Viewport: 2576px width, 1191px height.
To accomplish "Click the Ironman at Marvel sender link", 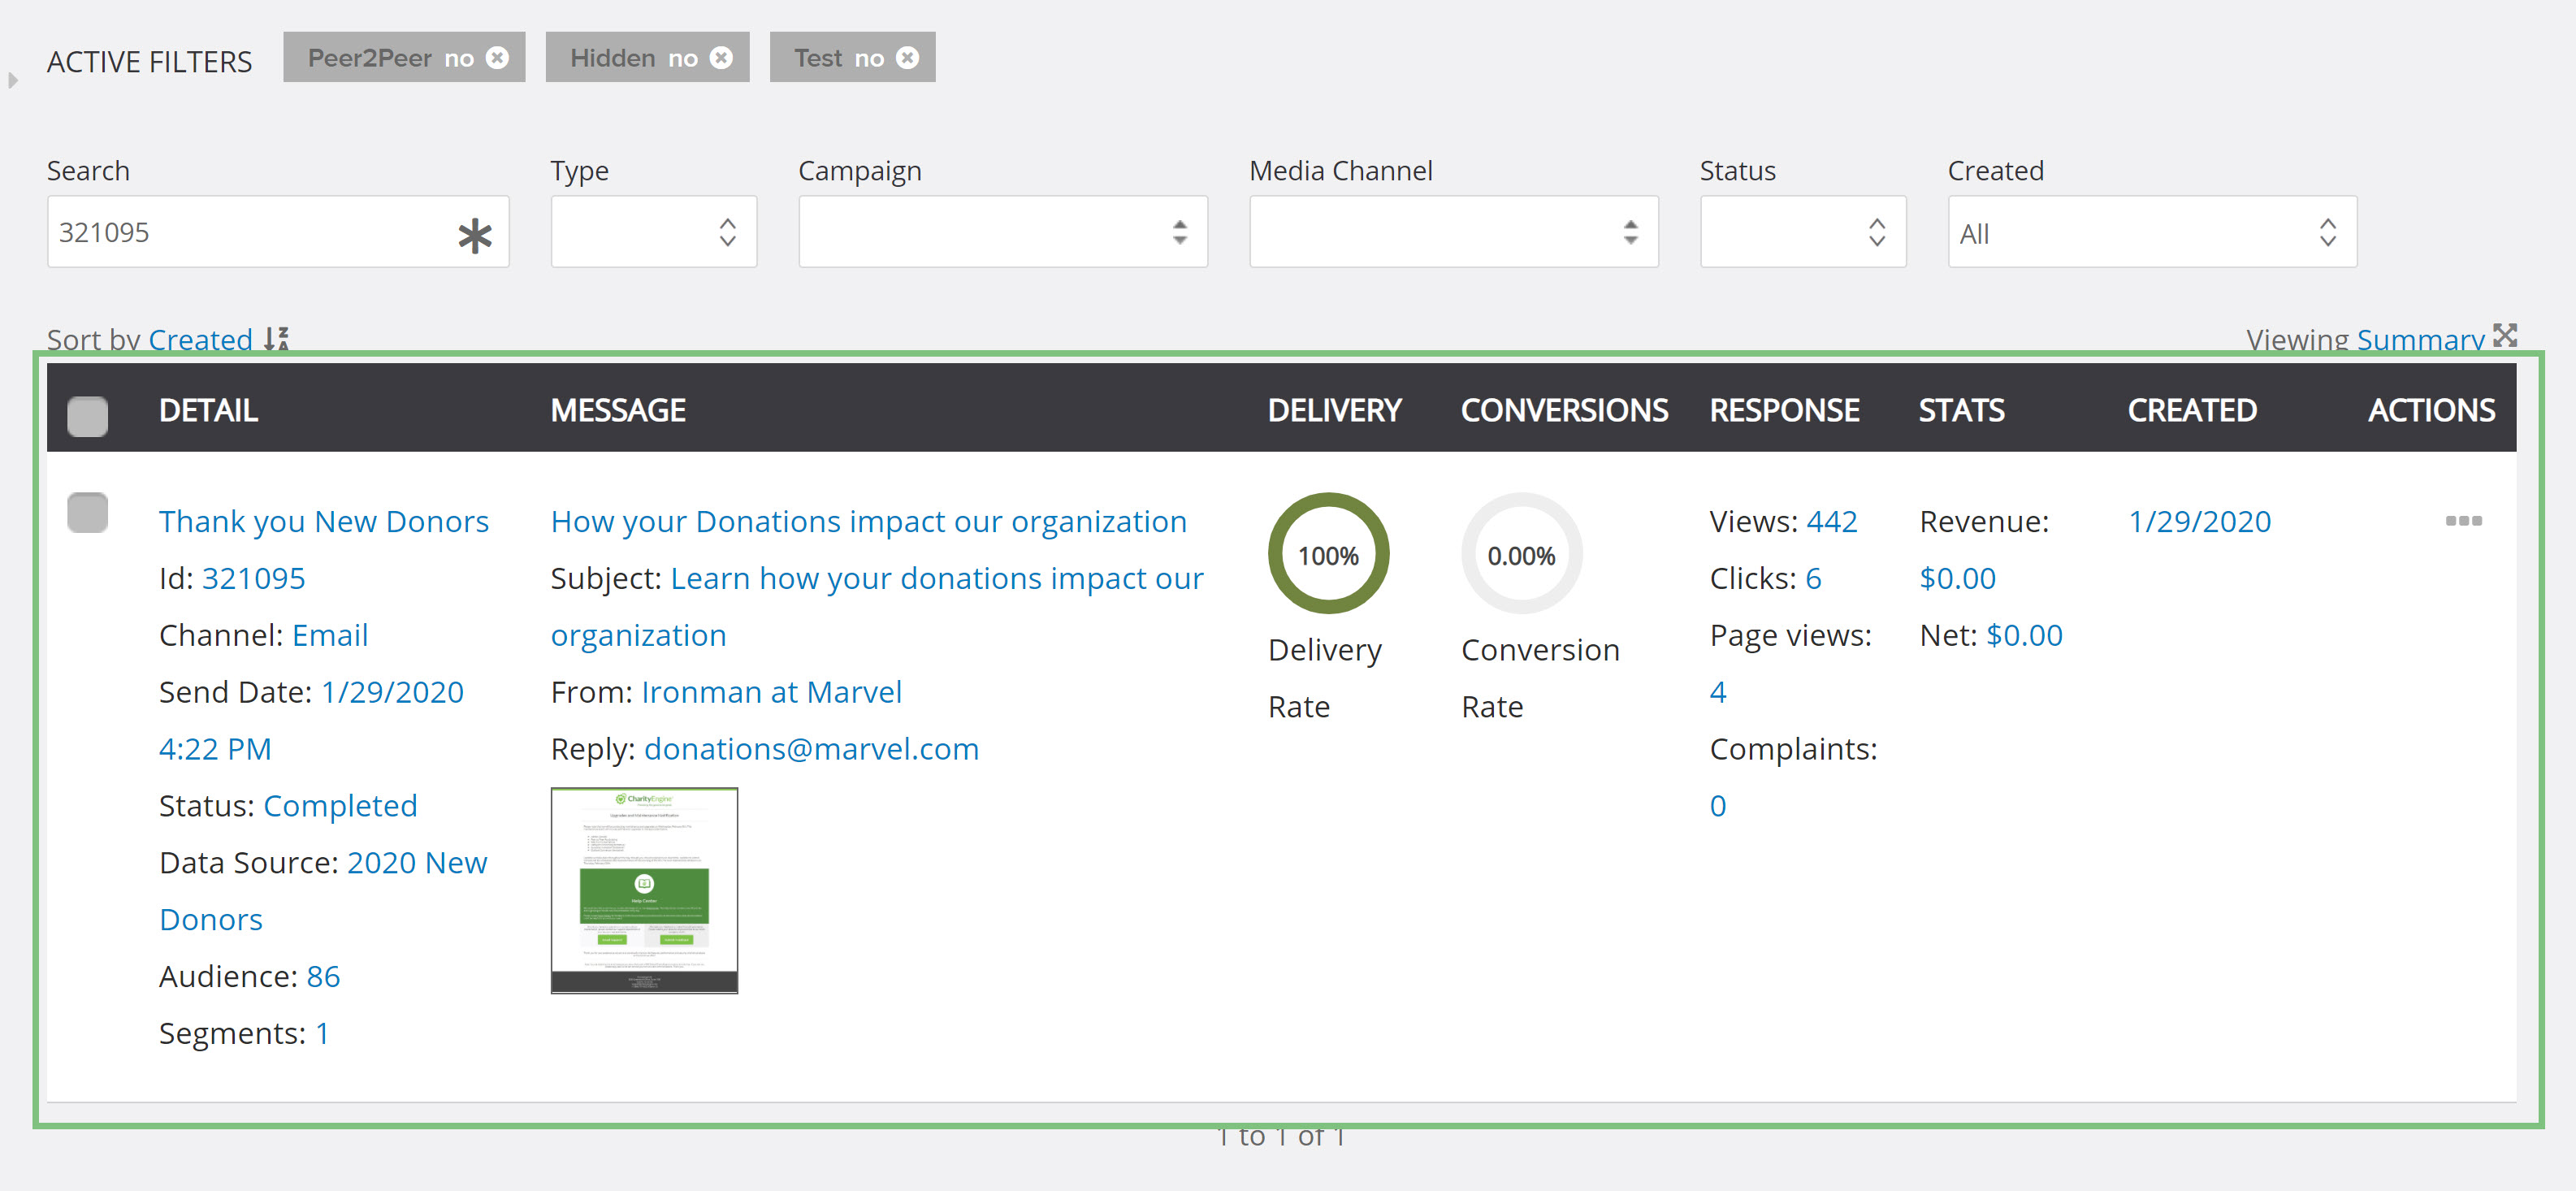I will coord(771,692).
